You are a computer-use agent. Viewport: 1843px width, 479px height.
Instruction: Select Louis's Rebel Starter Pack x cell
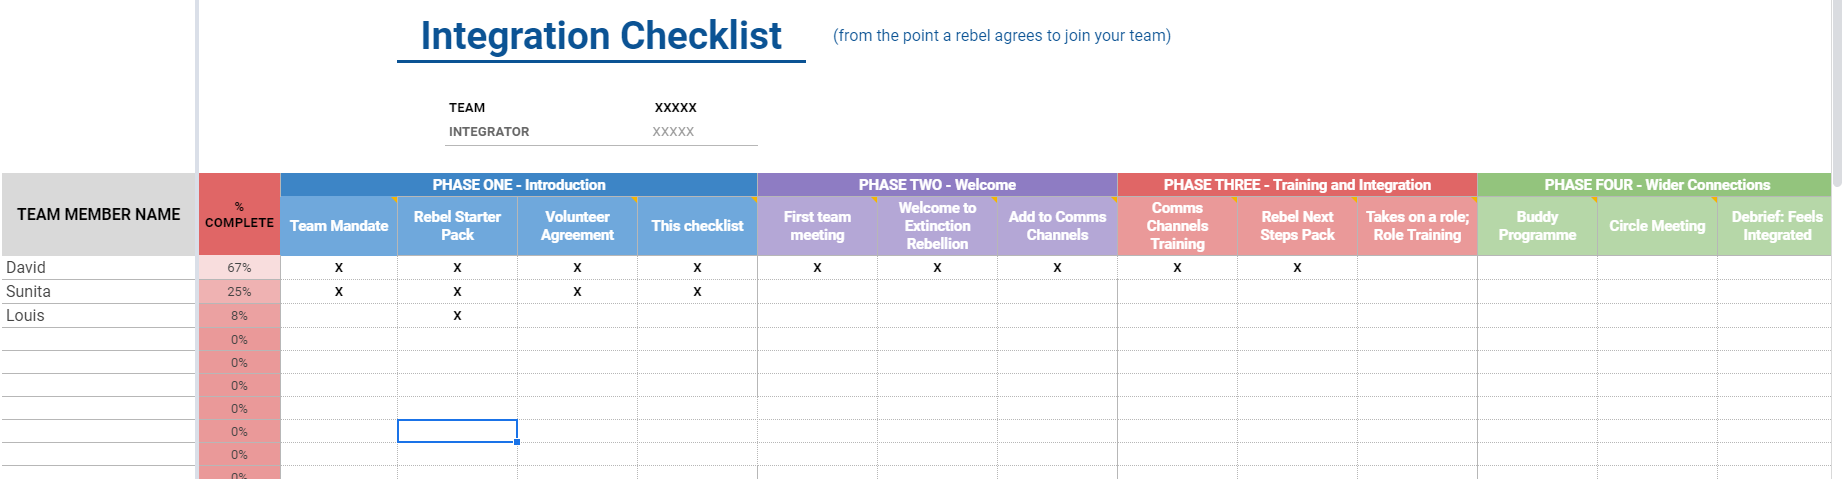pyautogui.click(x=457, y=315)
